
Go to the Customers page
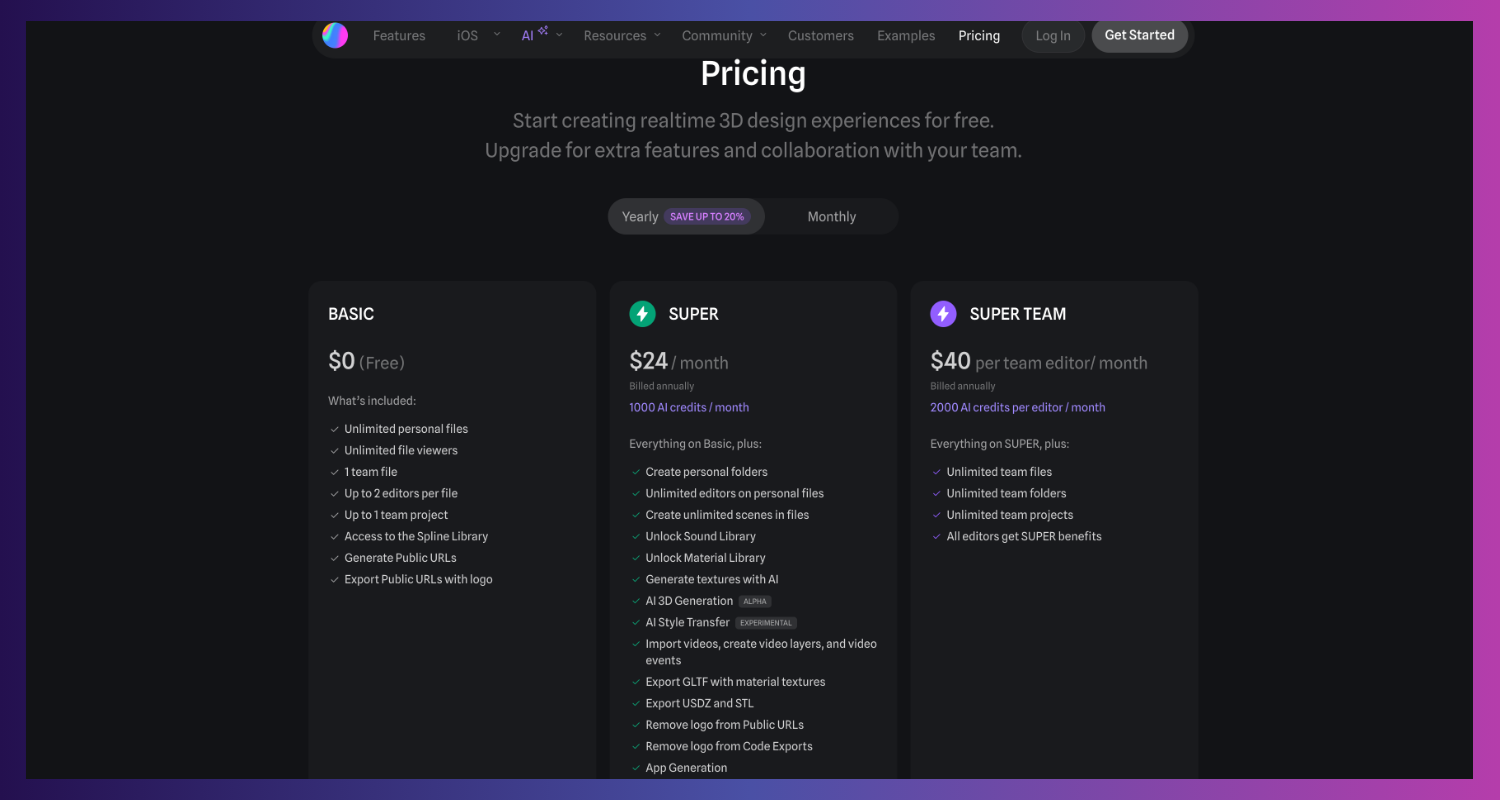click(x=821, y=36)
